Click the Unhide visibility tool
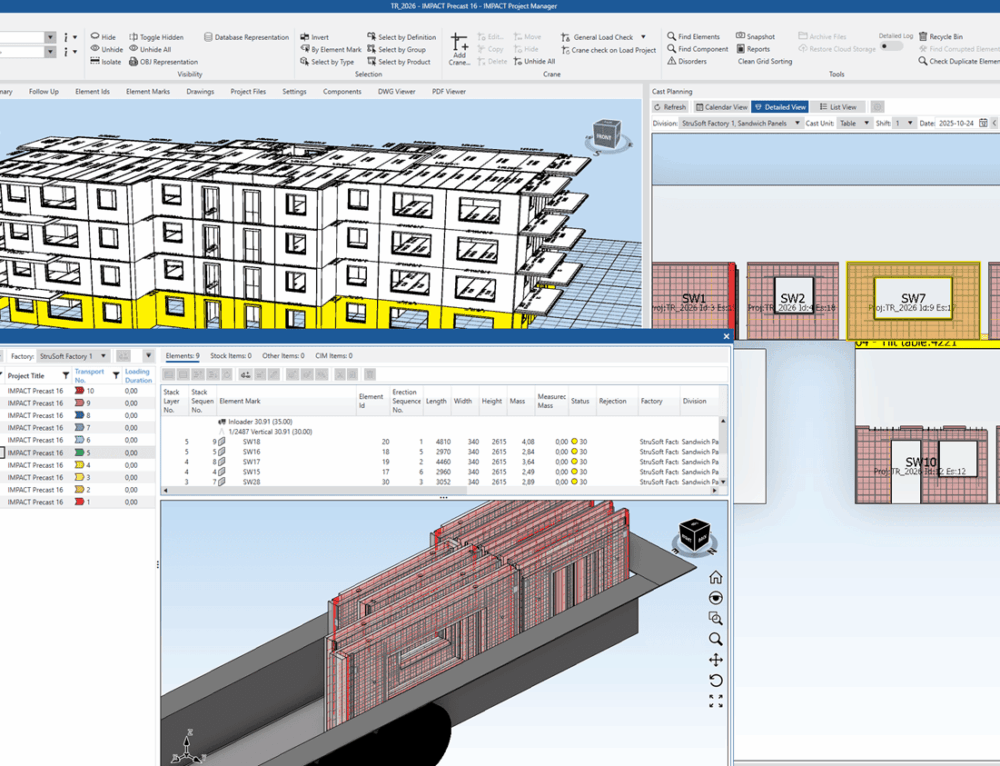This screenshot has height=766, width=1000. (x=107, y=49)
